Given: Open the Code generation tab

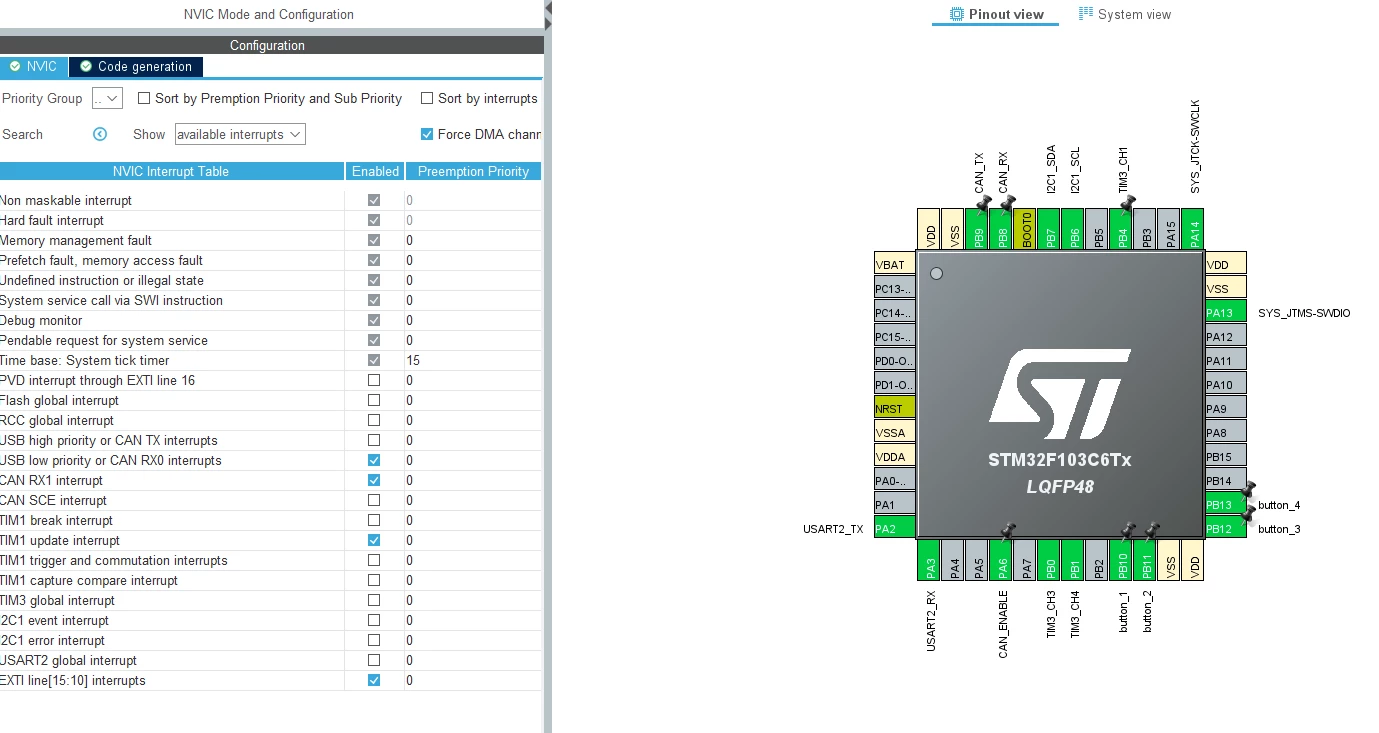Looking at the screenshot, I should 136,66.
